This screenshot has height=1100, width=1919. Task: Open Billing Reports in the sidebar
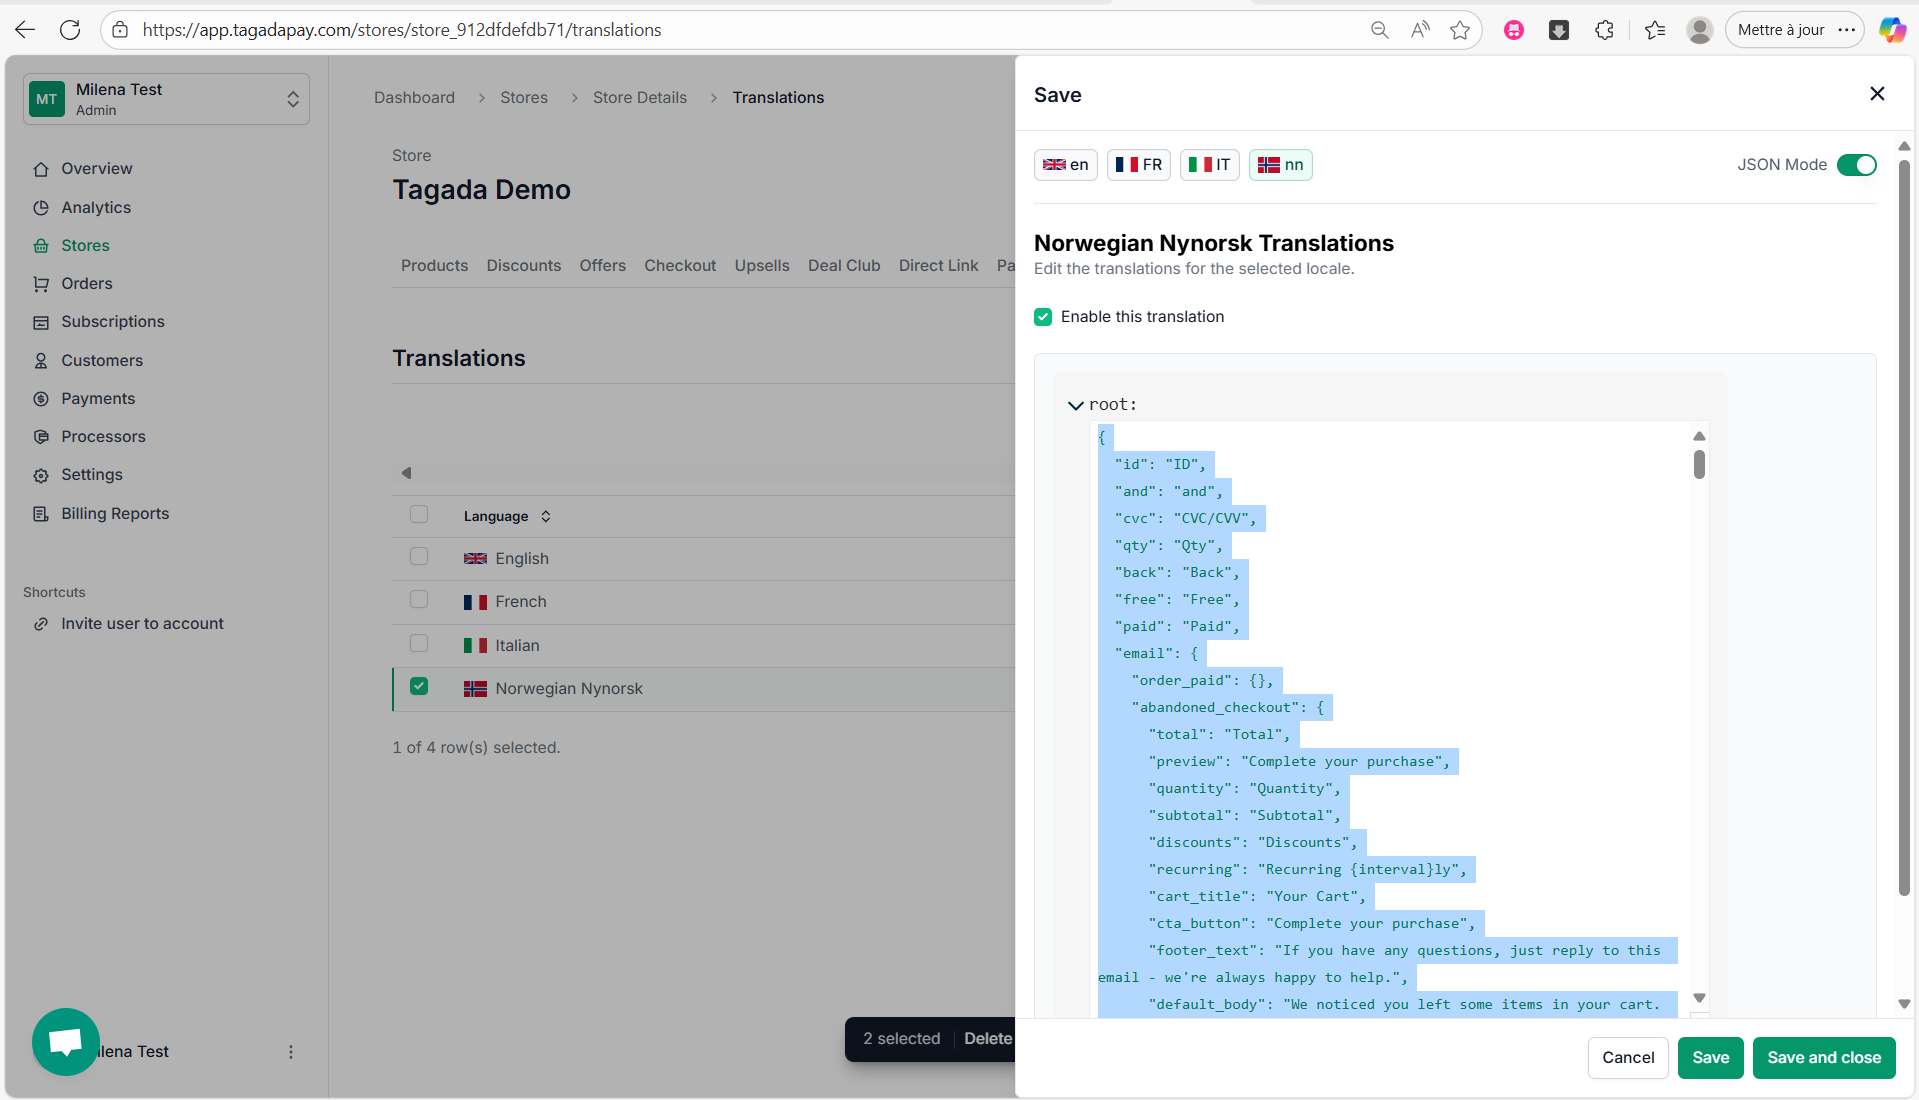[x=115, y=514]
